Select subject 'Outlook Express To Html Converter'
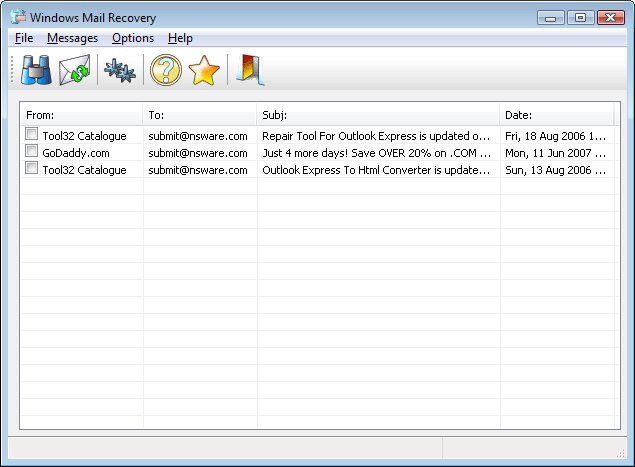 [x=376, y=170]
